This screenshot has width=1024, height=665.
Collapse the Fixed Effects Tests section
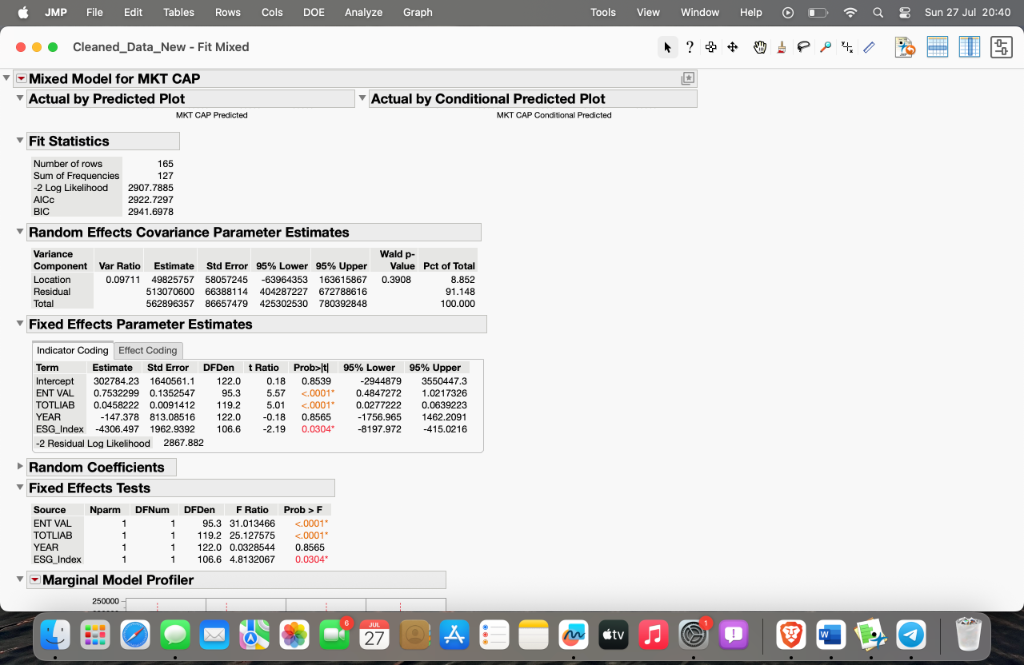coord(20,488)
